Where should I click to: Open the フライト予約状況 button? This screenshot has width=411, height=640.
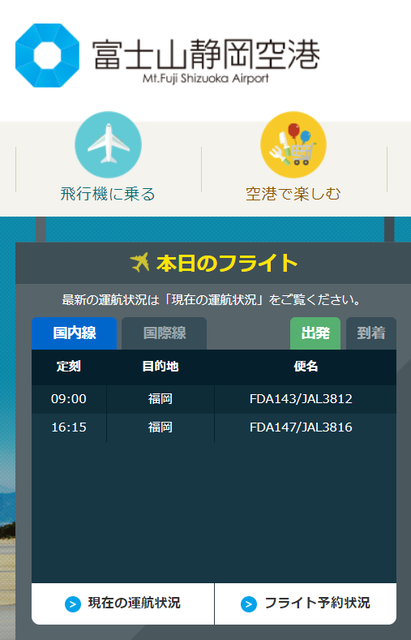coord(306,603)
